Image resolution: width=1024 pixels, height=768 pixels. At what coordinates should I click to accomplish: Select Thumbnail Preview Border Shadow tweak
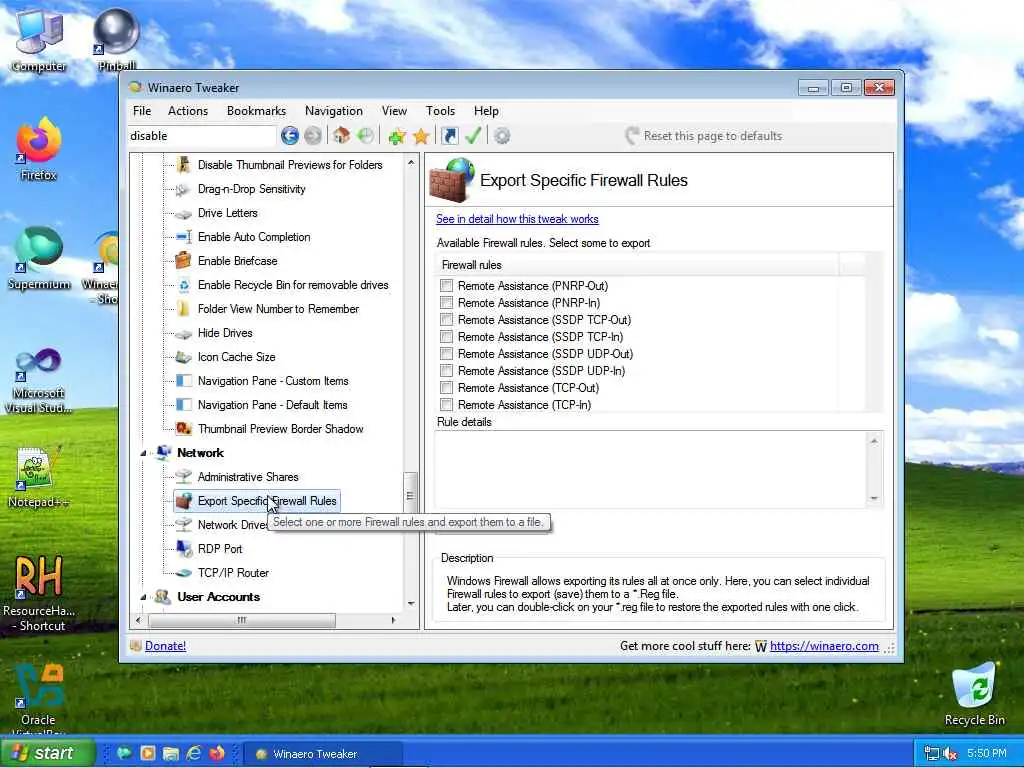280,429
